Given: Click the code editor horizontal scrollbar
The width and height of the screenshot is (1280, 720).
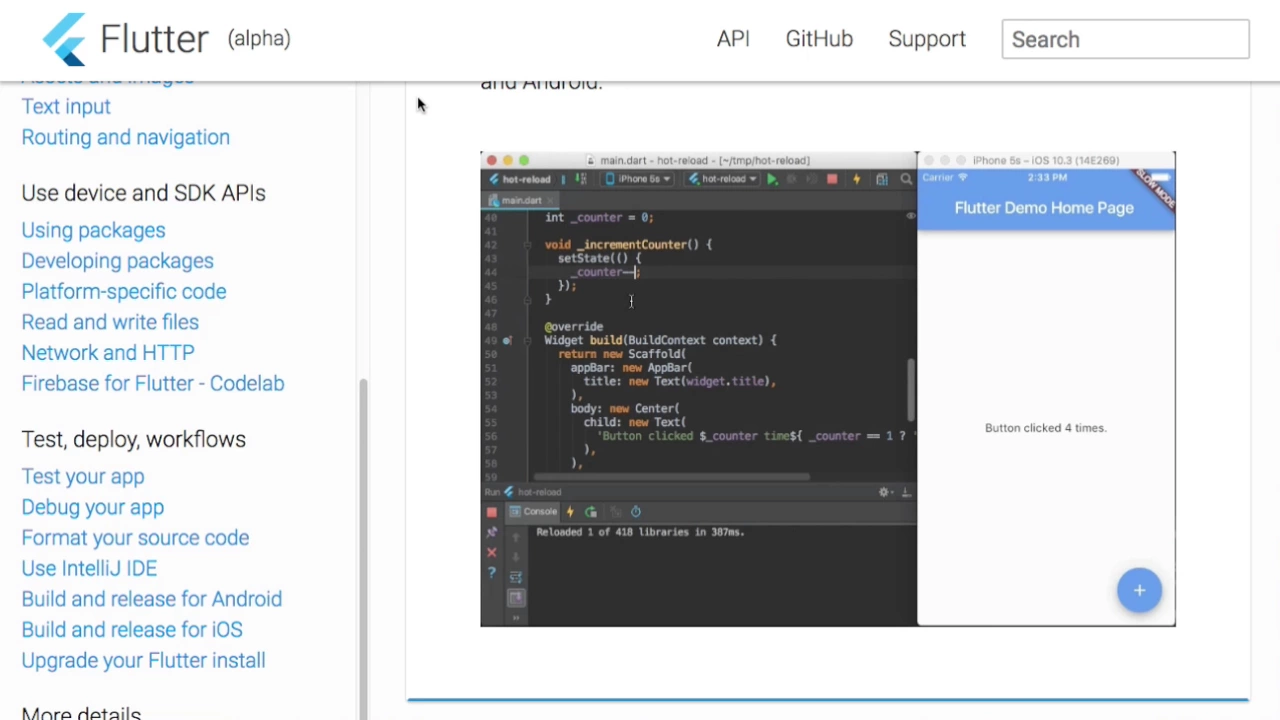Looking at the screenshot, I should (672, 476).
